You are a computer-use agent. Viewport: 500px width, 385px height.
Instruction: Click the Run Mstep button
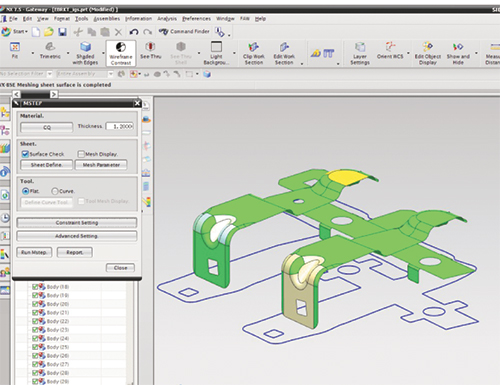click(34, 252)
